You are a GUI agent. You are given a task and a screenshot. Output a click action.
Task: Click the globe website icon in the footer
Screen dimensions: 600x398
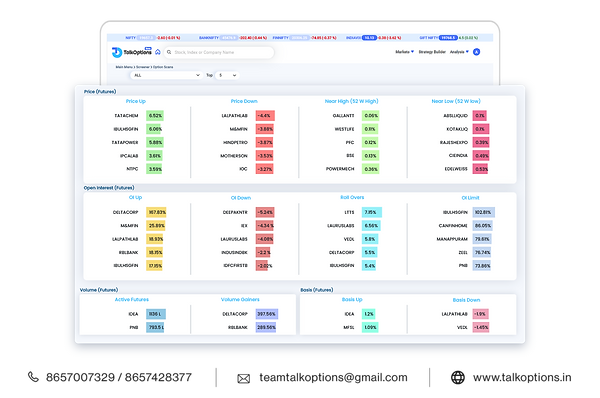pyautogui.click(x=458, y=377)
